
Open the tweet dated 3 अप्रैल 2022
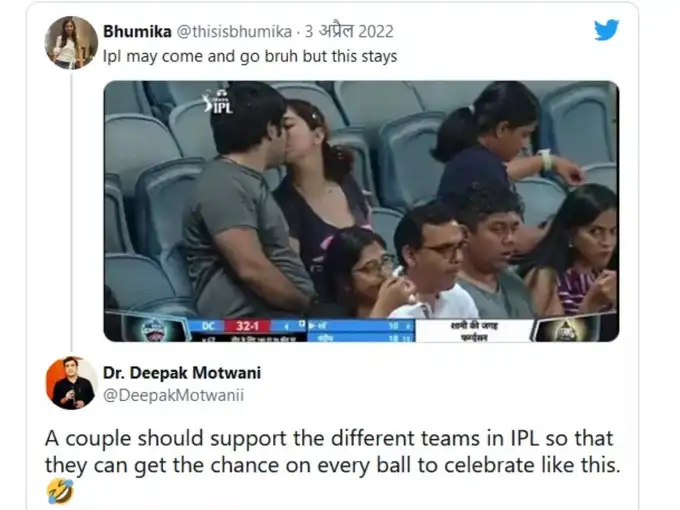349,31
